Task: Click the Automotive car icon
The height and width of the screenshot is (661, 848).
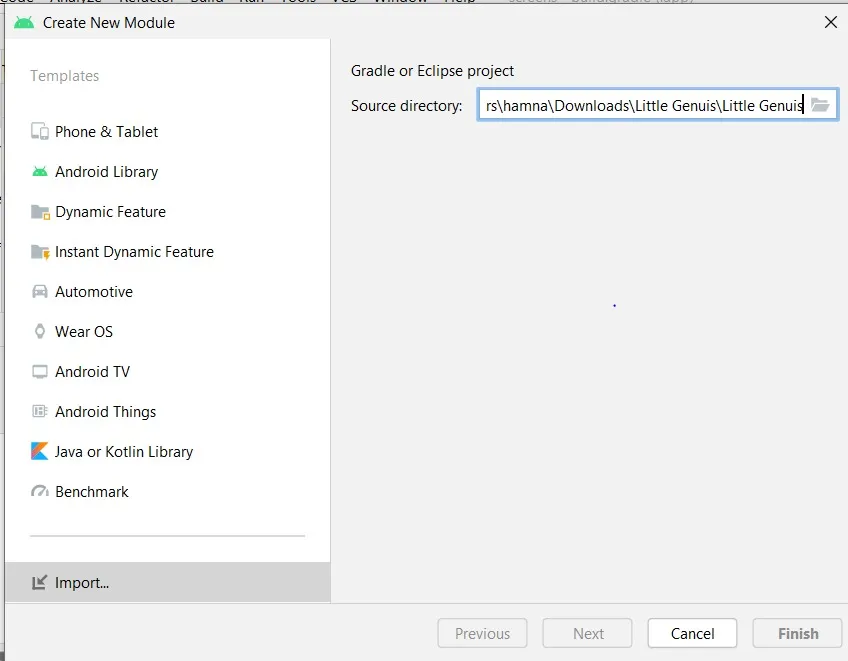Action: [x=40, y=292]
